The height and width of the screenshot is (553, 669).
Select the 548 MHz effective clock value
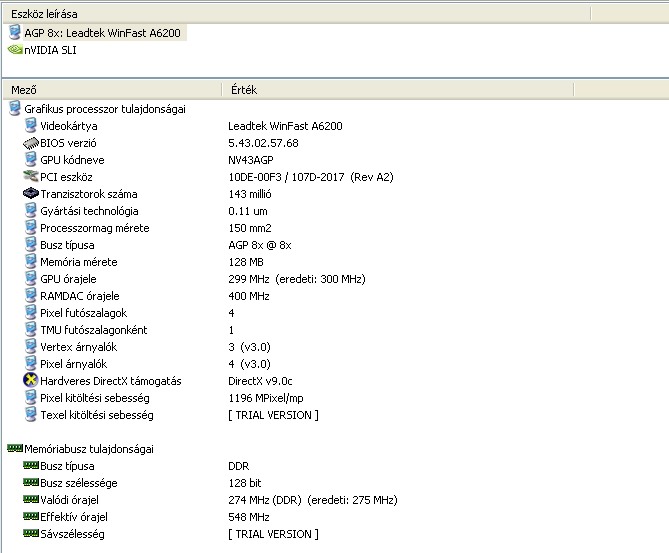click(x=249, y=517)
